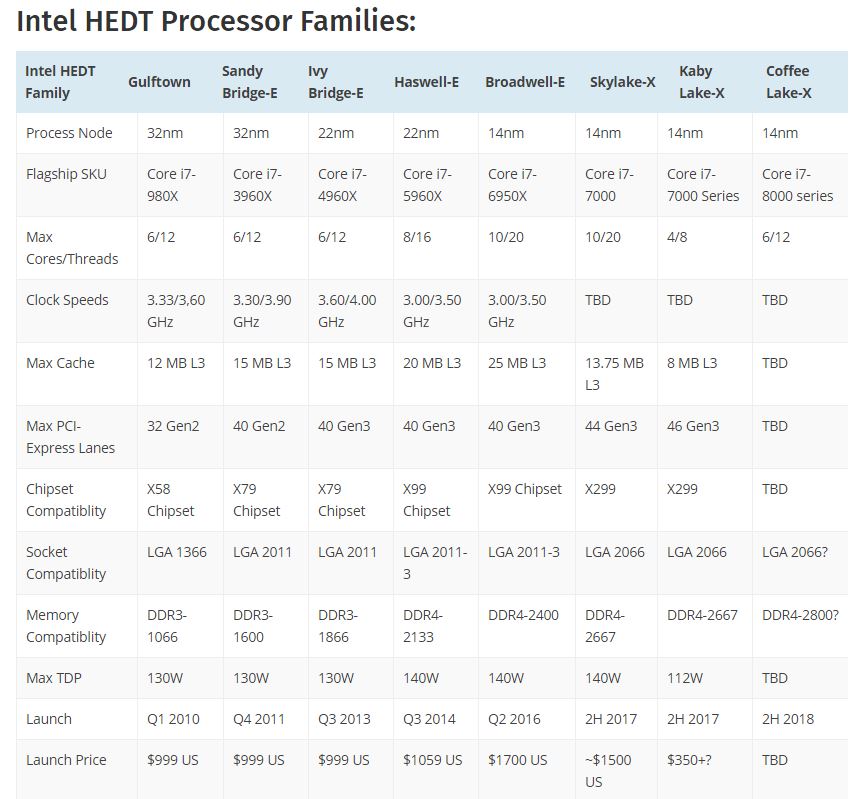Screen dimensions: 852x799
Task: Click the 13.75 MB L3 cache cell
Action: pos(614,374)
